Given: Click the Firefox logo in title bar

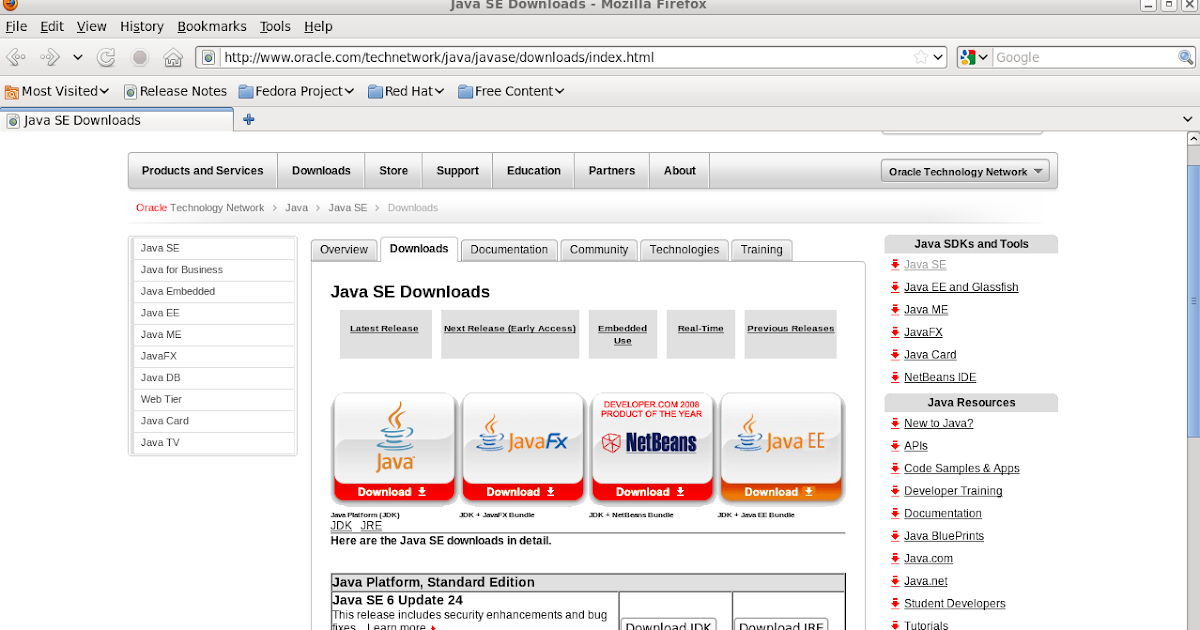Looking at the screenshot, I should (x=11, y=5).
